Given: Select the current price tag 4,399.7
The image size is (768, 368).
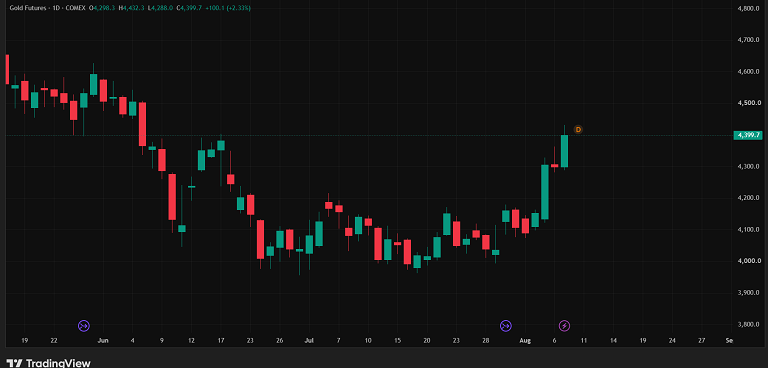Looking at the screenshot, I should (x=747, y=135).
